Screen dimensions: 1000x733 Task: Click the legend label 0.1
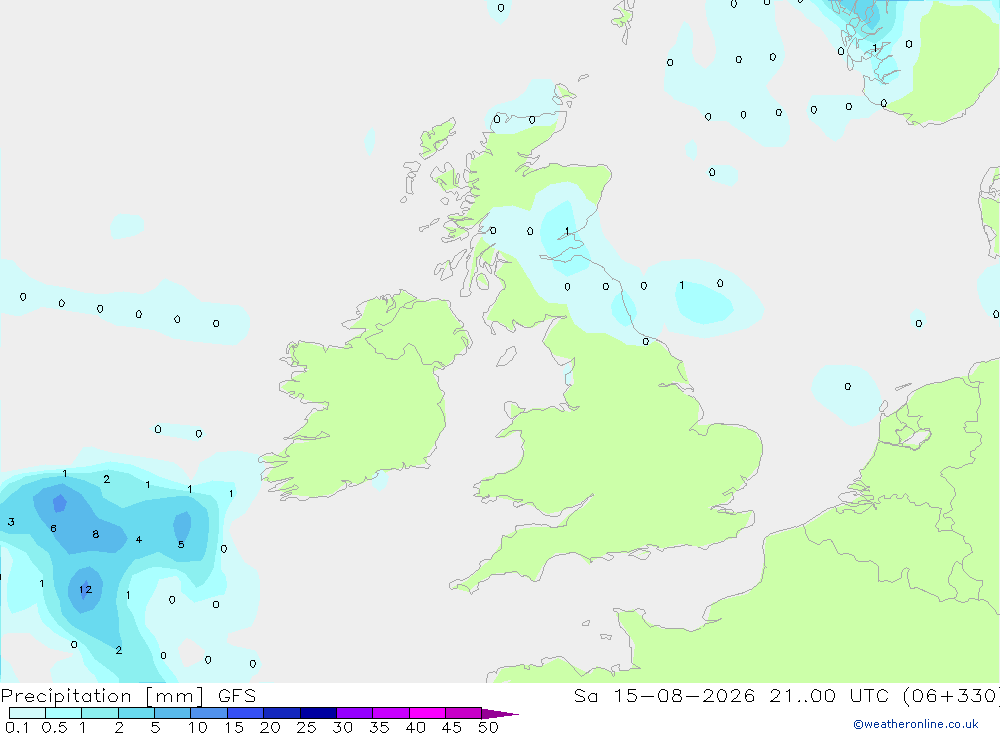(x=17, y=727)
